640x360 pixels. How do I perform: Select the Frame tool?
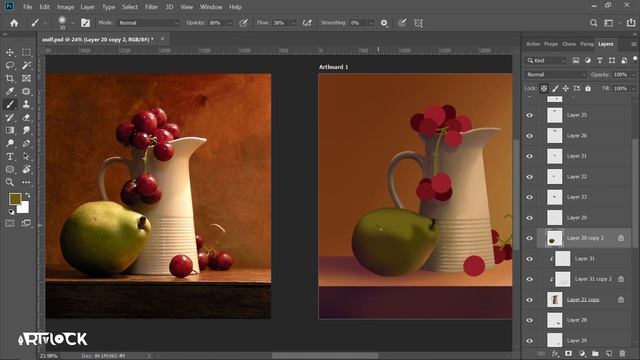(x=26, y=78)
